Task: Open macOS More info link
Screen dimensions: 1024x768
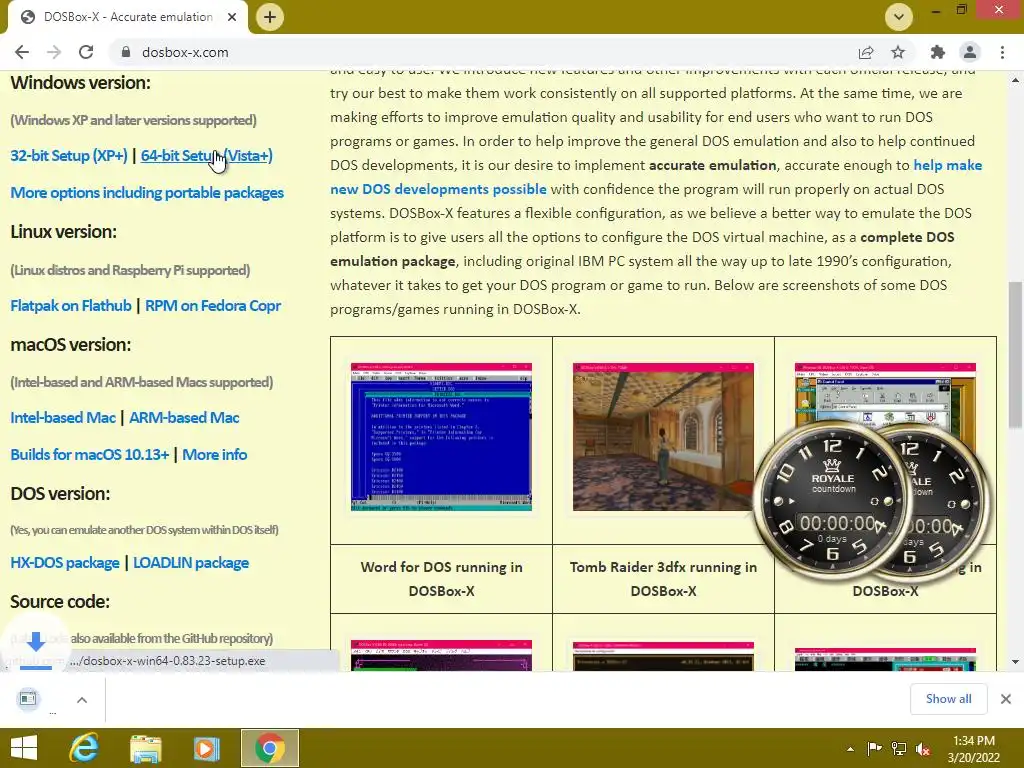Action: 214,455
